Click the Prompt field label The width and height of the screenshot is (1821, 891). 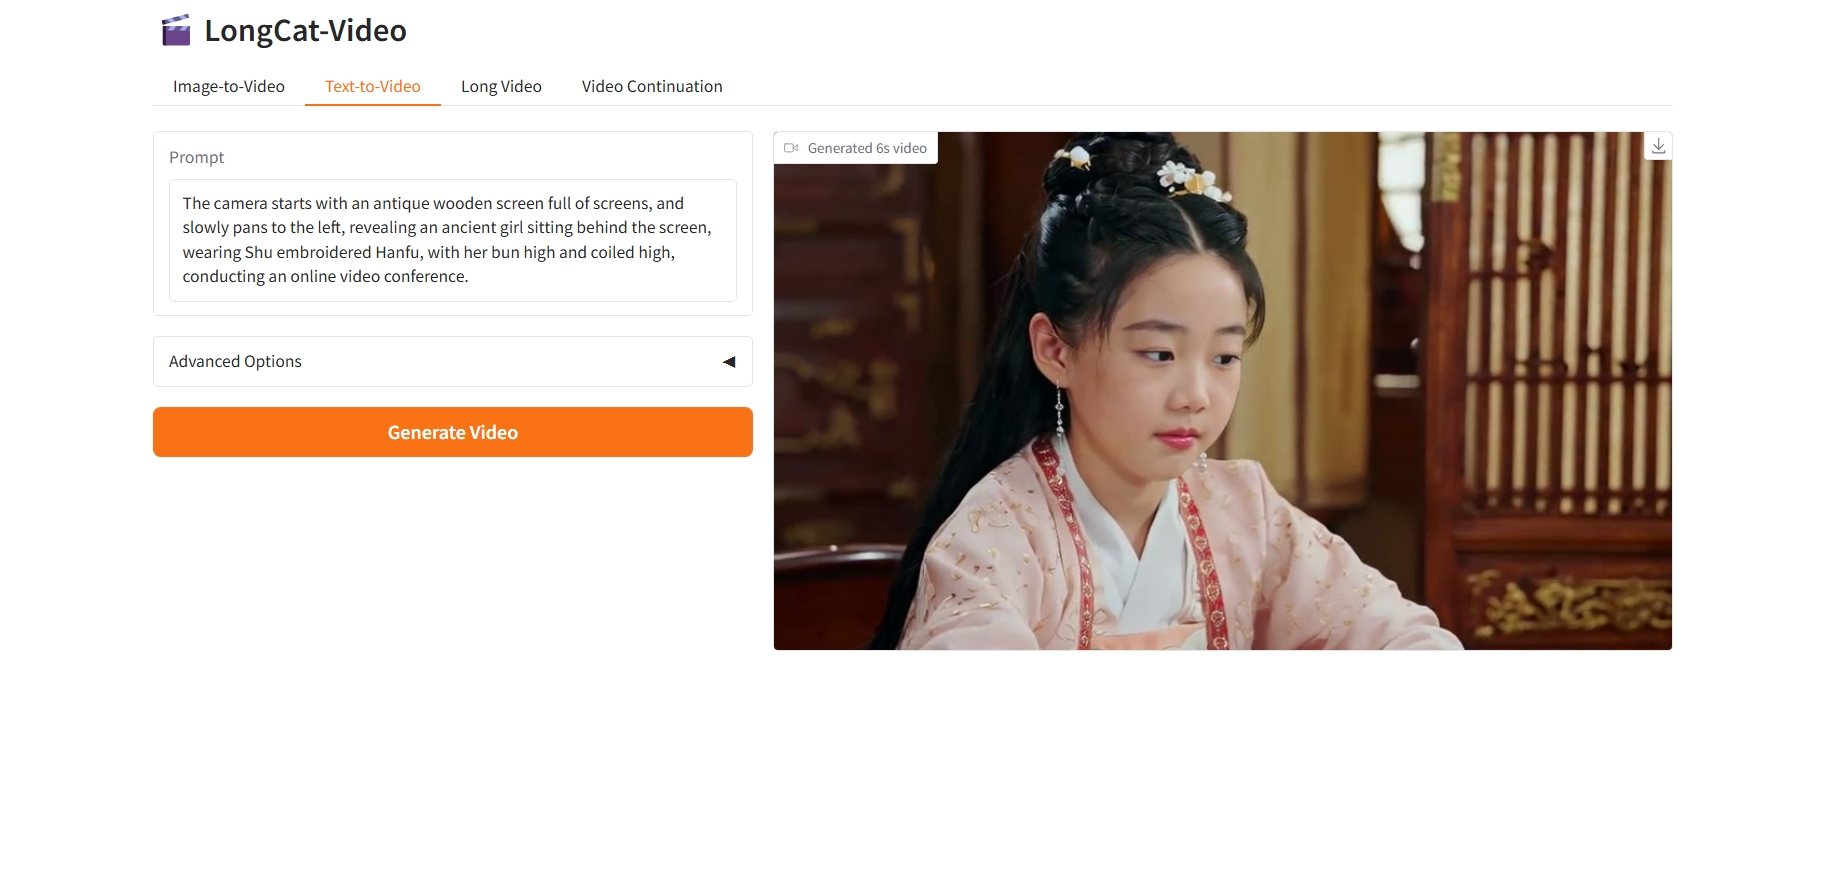(x=196, y=157)
